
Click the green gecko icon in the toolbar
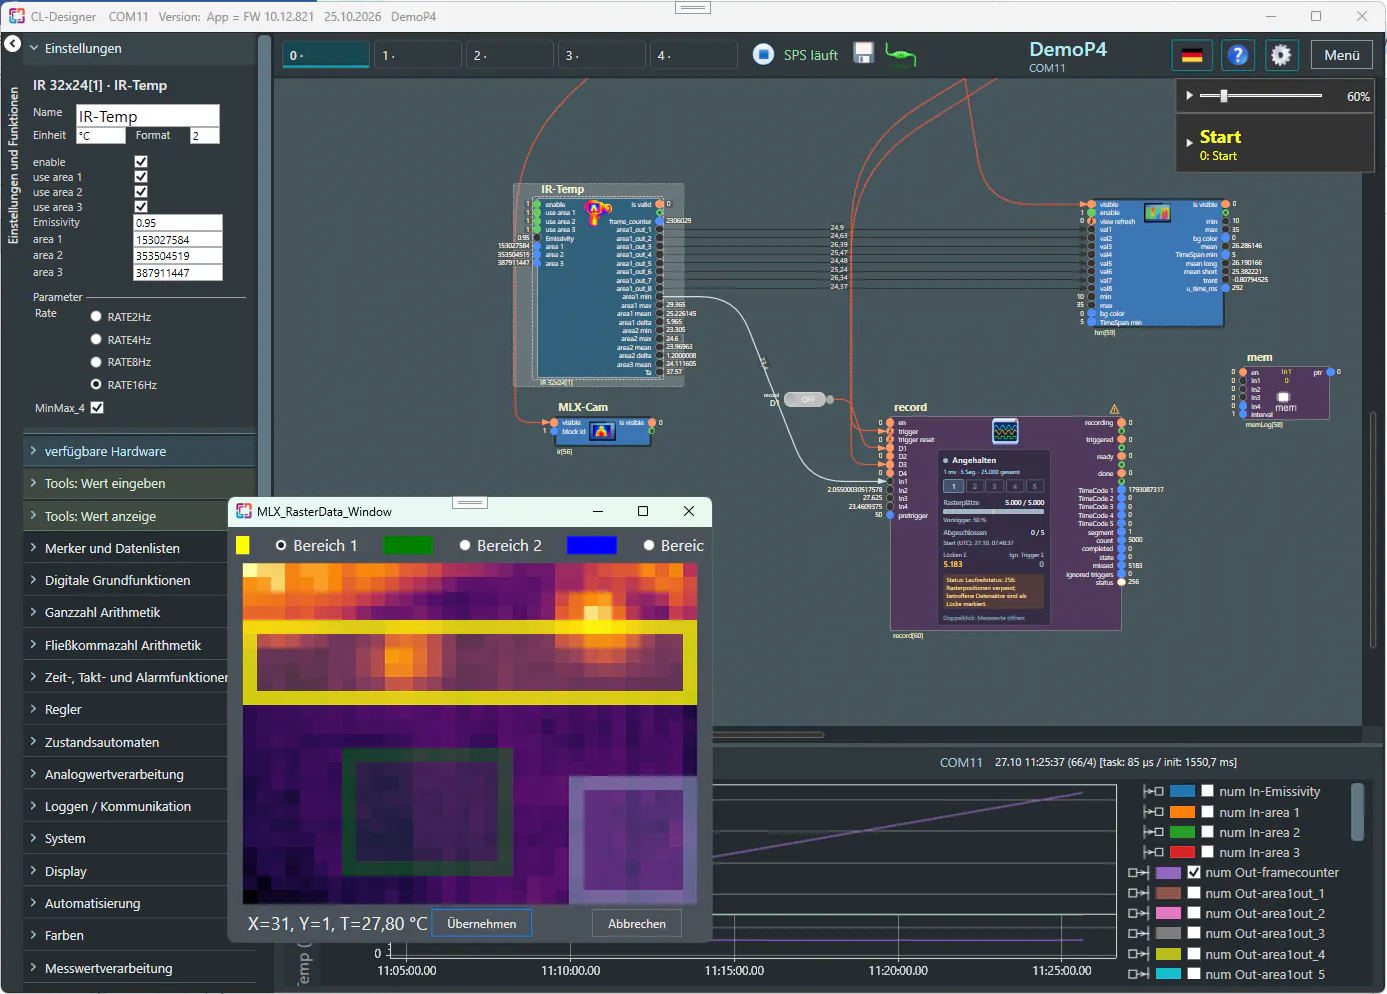tap(900, 55)
